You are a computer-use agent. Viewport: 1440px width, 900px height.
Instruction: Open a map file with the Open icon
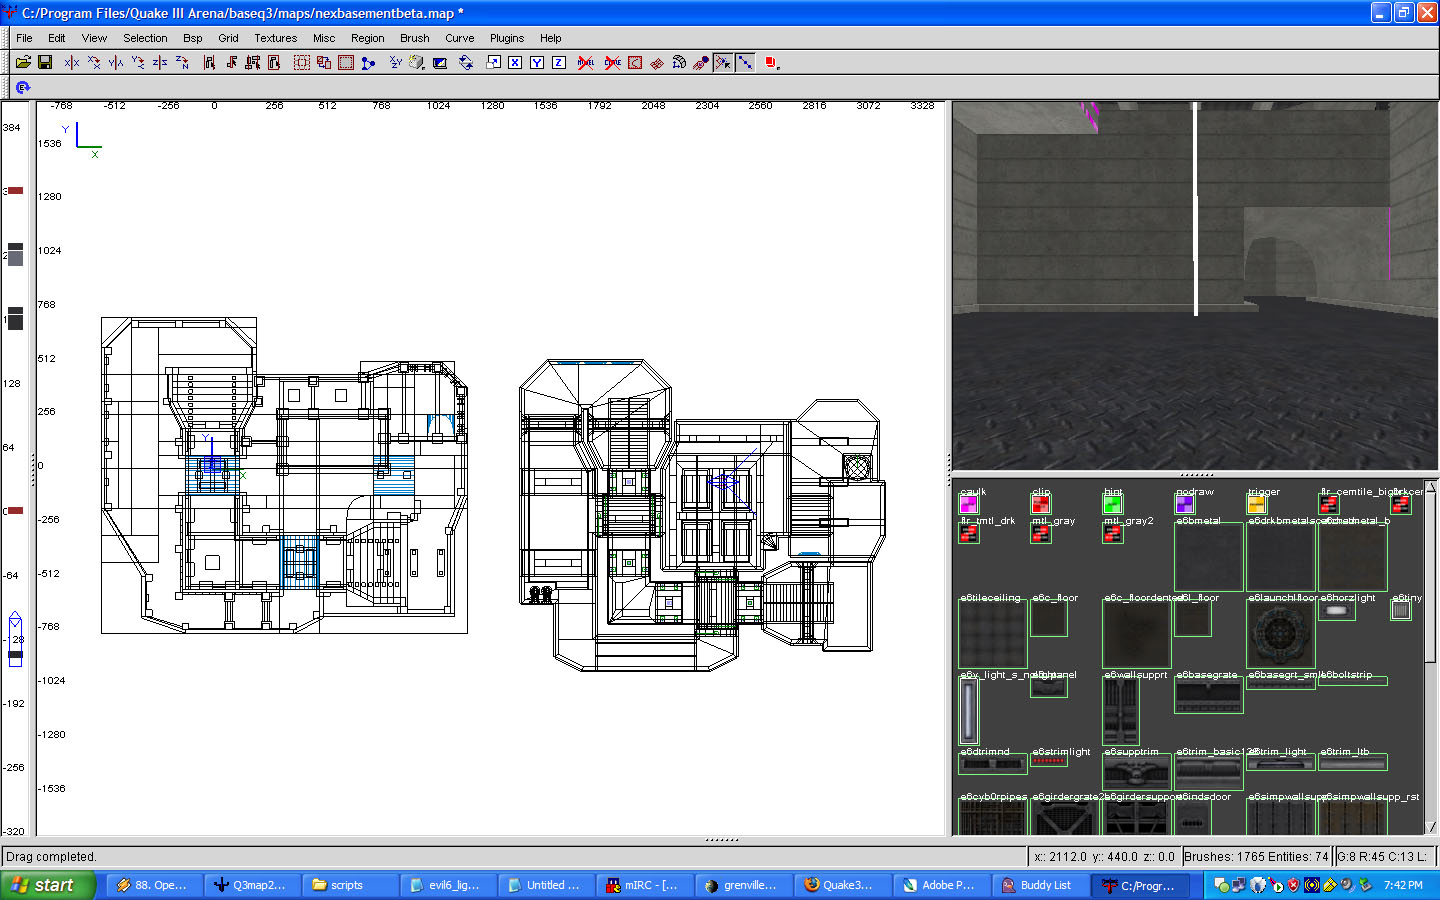[x=23, y=62]
